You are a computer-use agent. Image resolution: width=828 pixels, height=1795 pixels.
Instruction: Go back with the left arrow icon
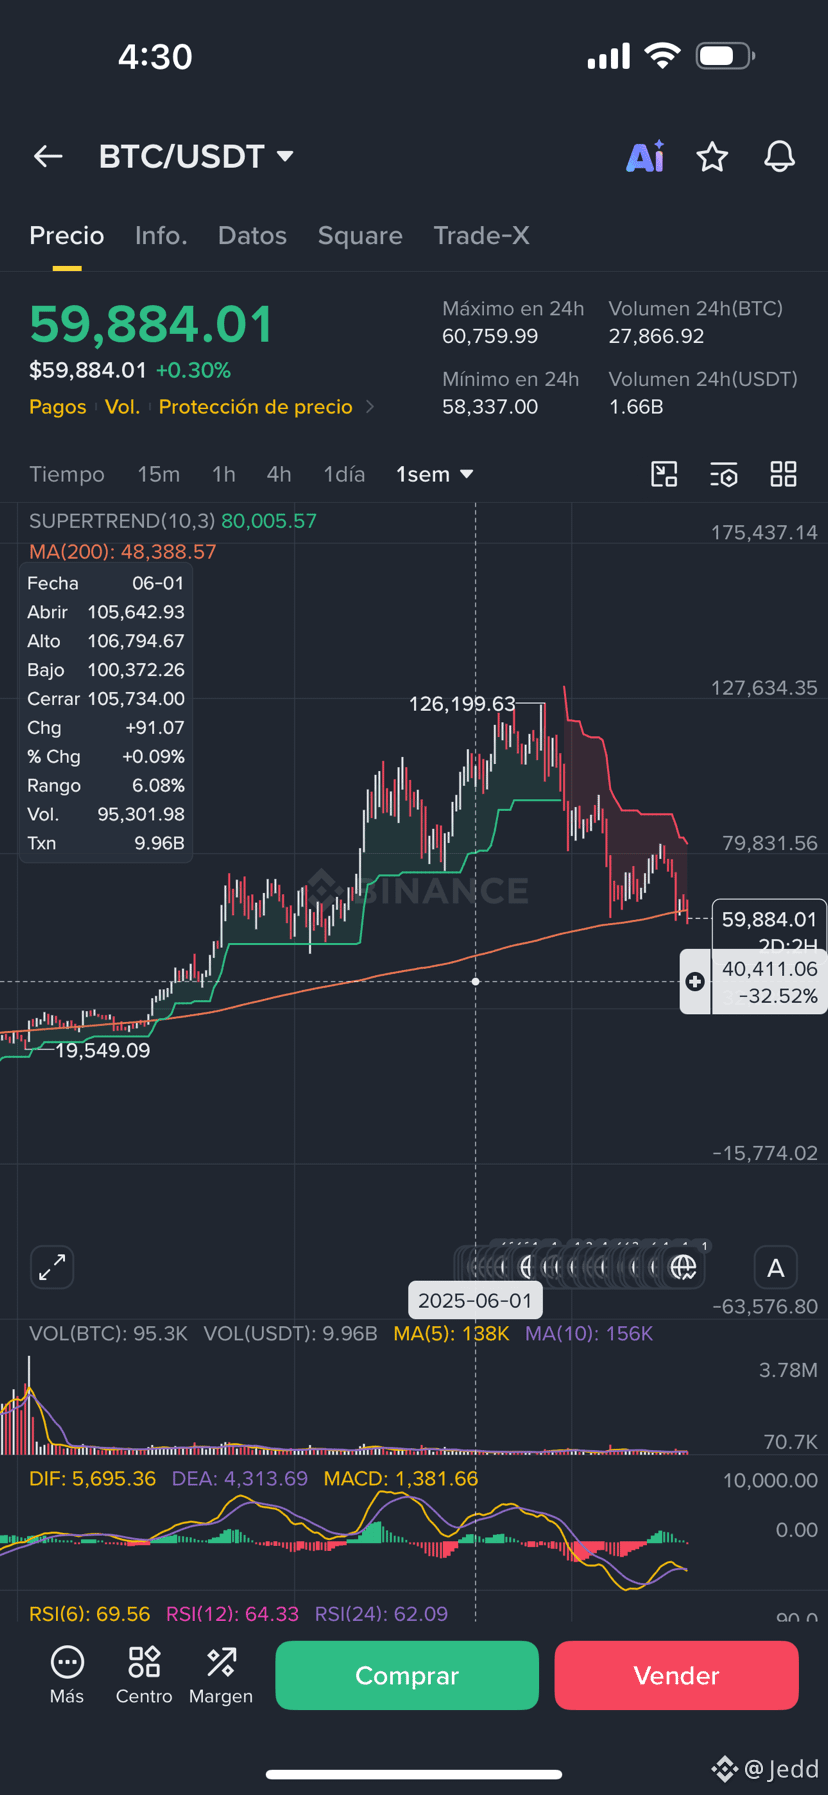click(x=48, y=156)
